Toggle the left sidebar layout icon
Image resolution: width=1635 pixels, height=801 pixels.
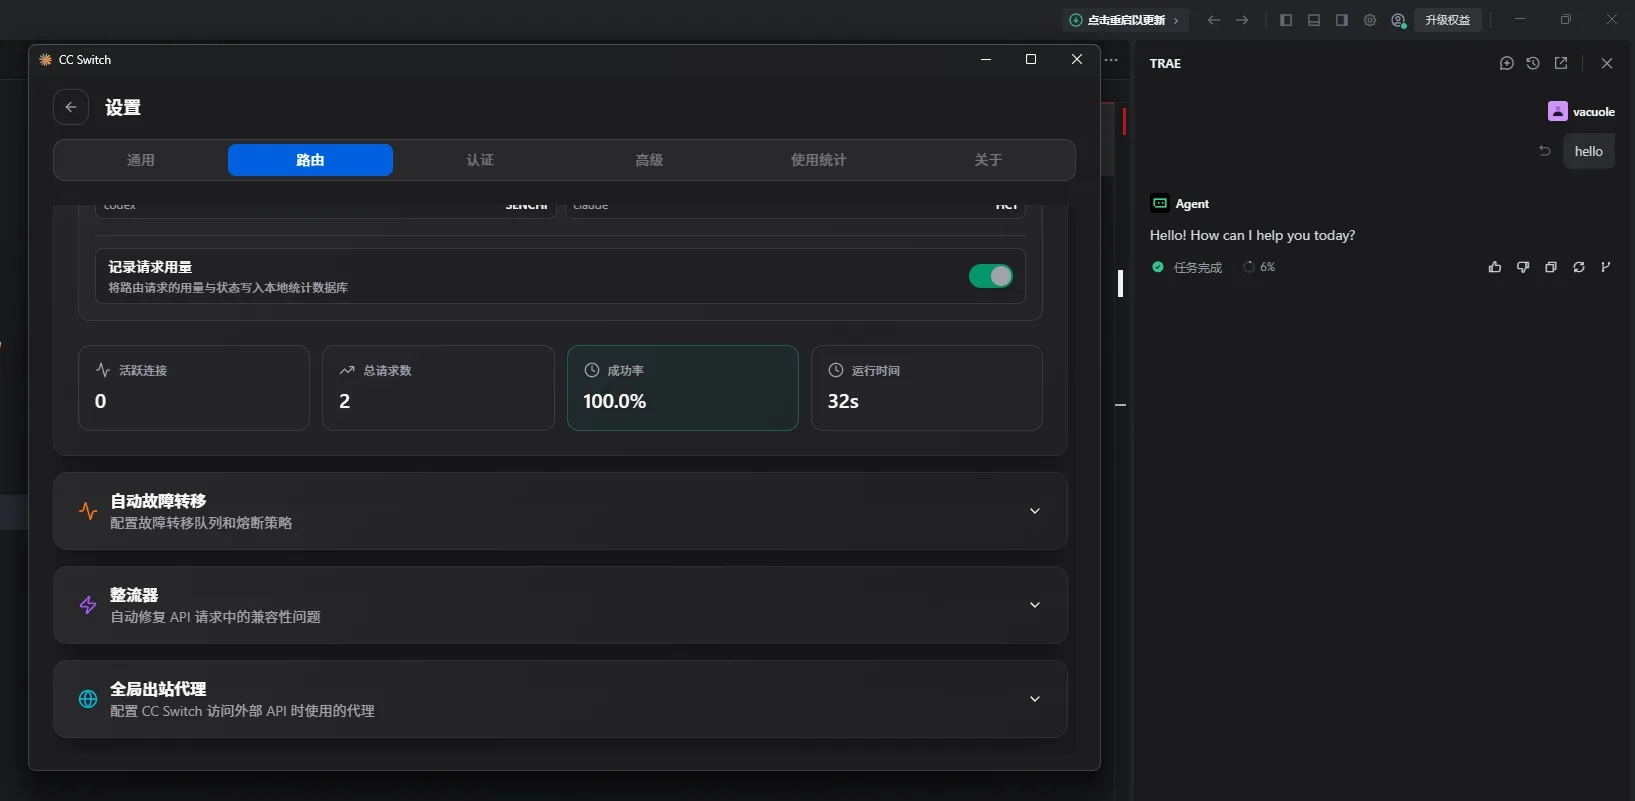click(x=1286, y=20)
